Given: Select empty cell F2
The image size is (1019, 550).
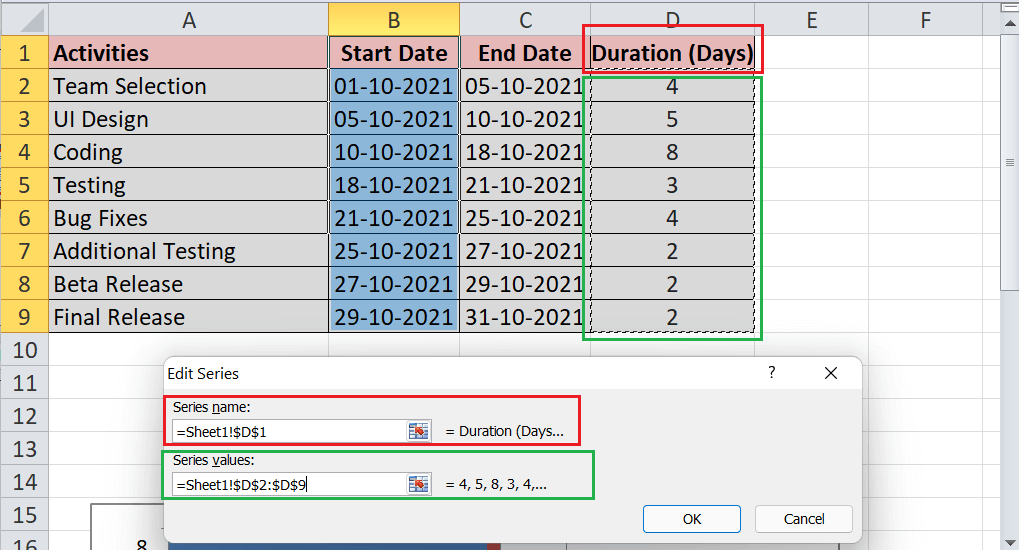Looking at the screenshot, I should click(925, 86).
